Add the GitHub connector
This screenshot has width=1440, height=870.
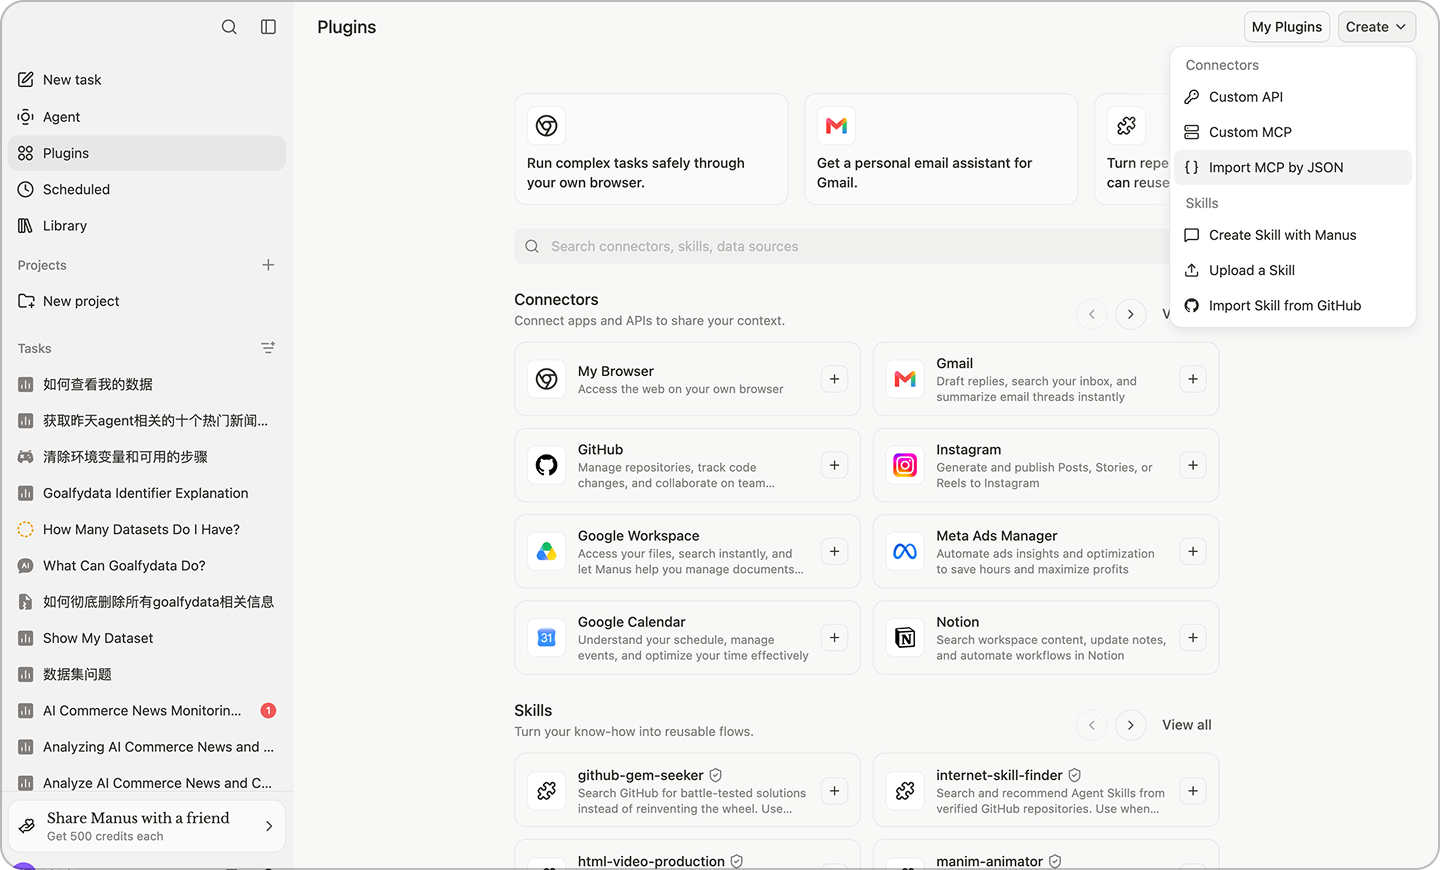[834, 465]
